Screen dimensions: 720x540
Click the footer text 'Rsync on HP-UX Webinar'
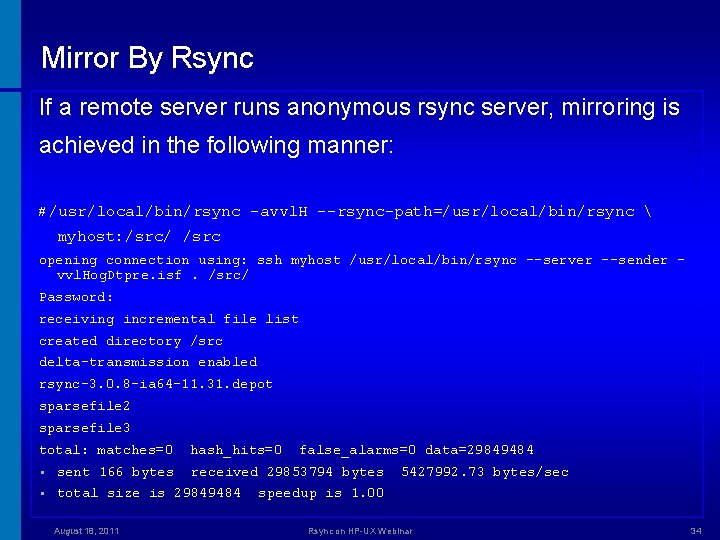click(x=360, y=531)
